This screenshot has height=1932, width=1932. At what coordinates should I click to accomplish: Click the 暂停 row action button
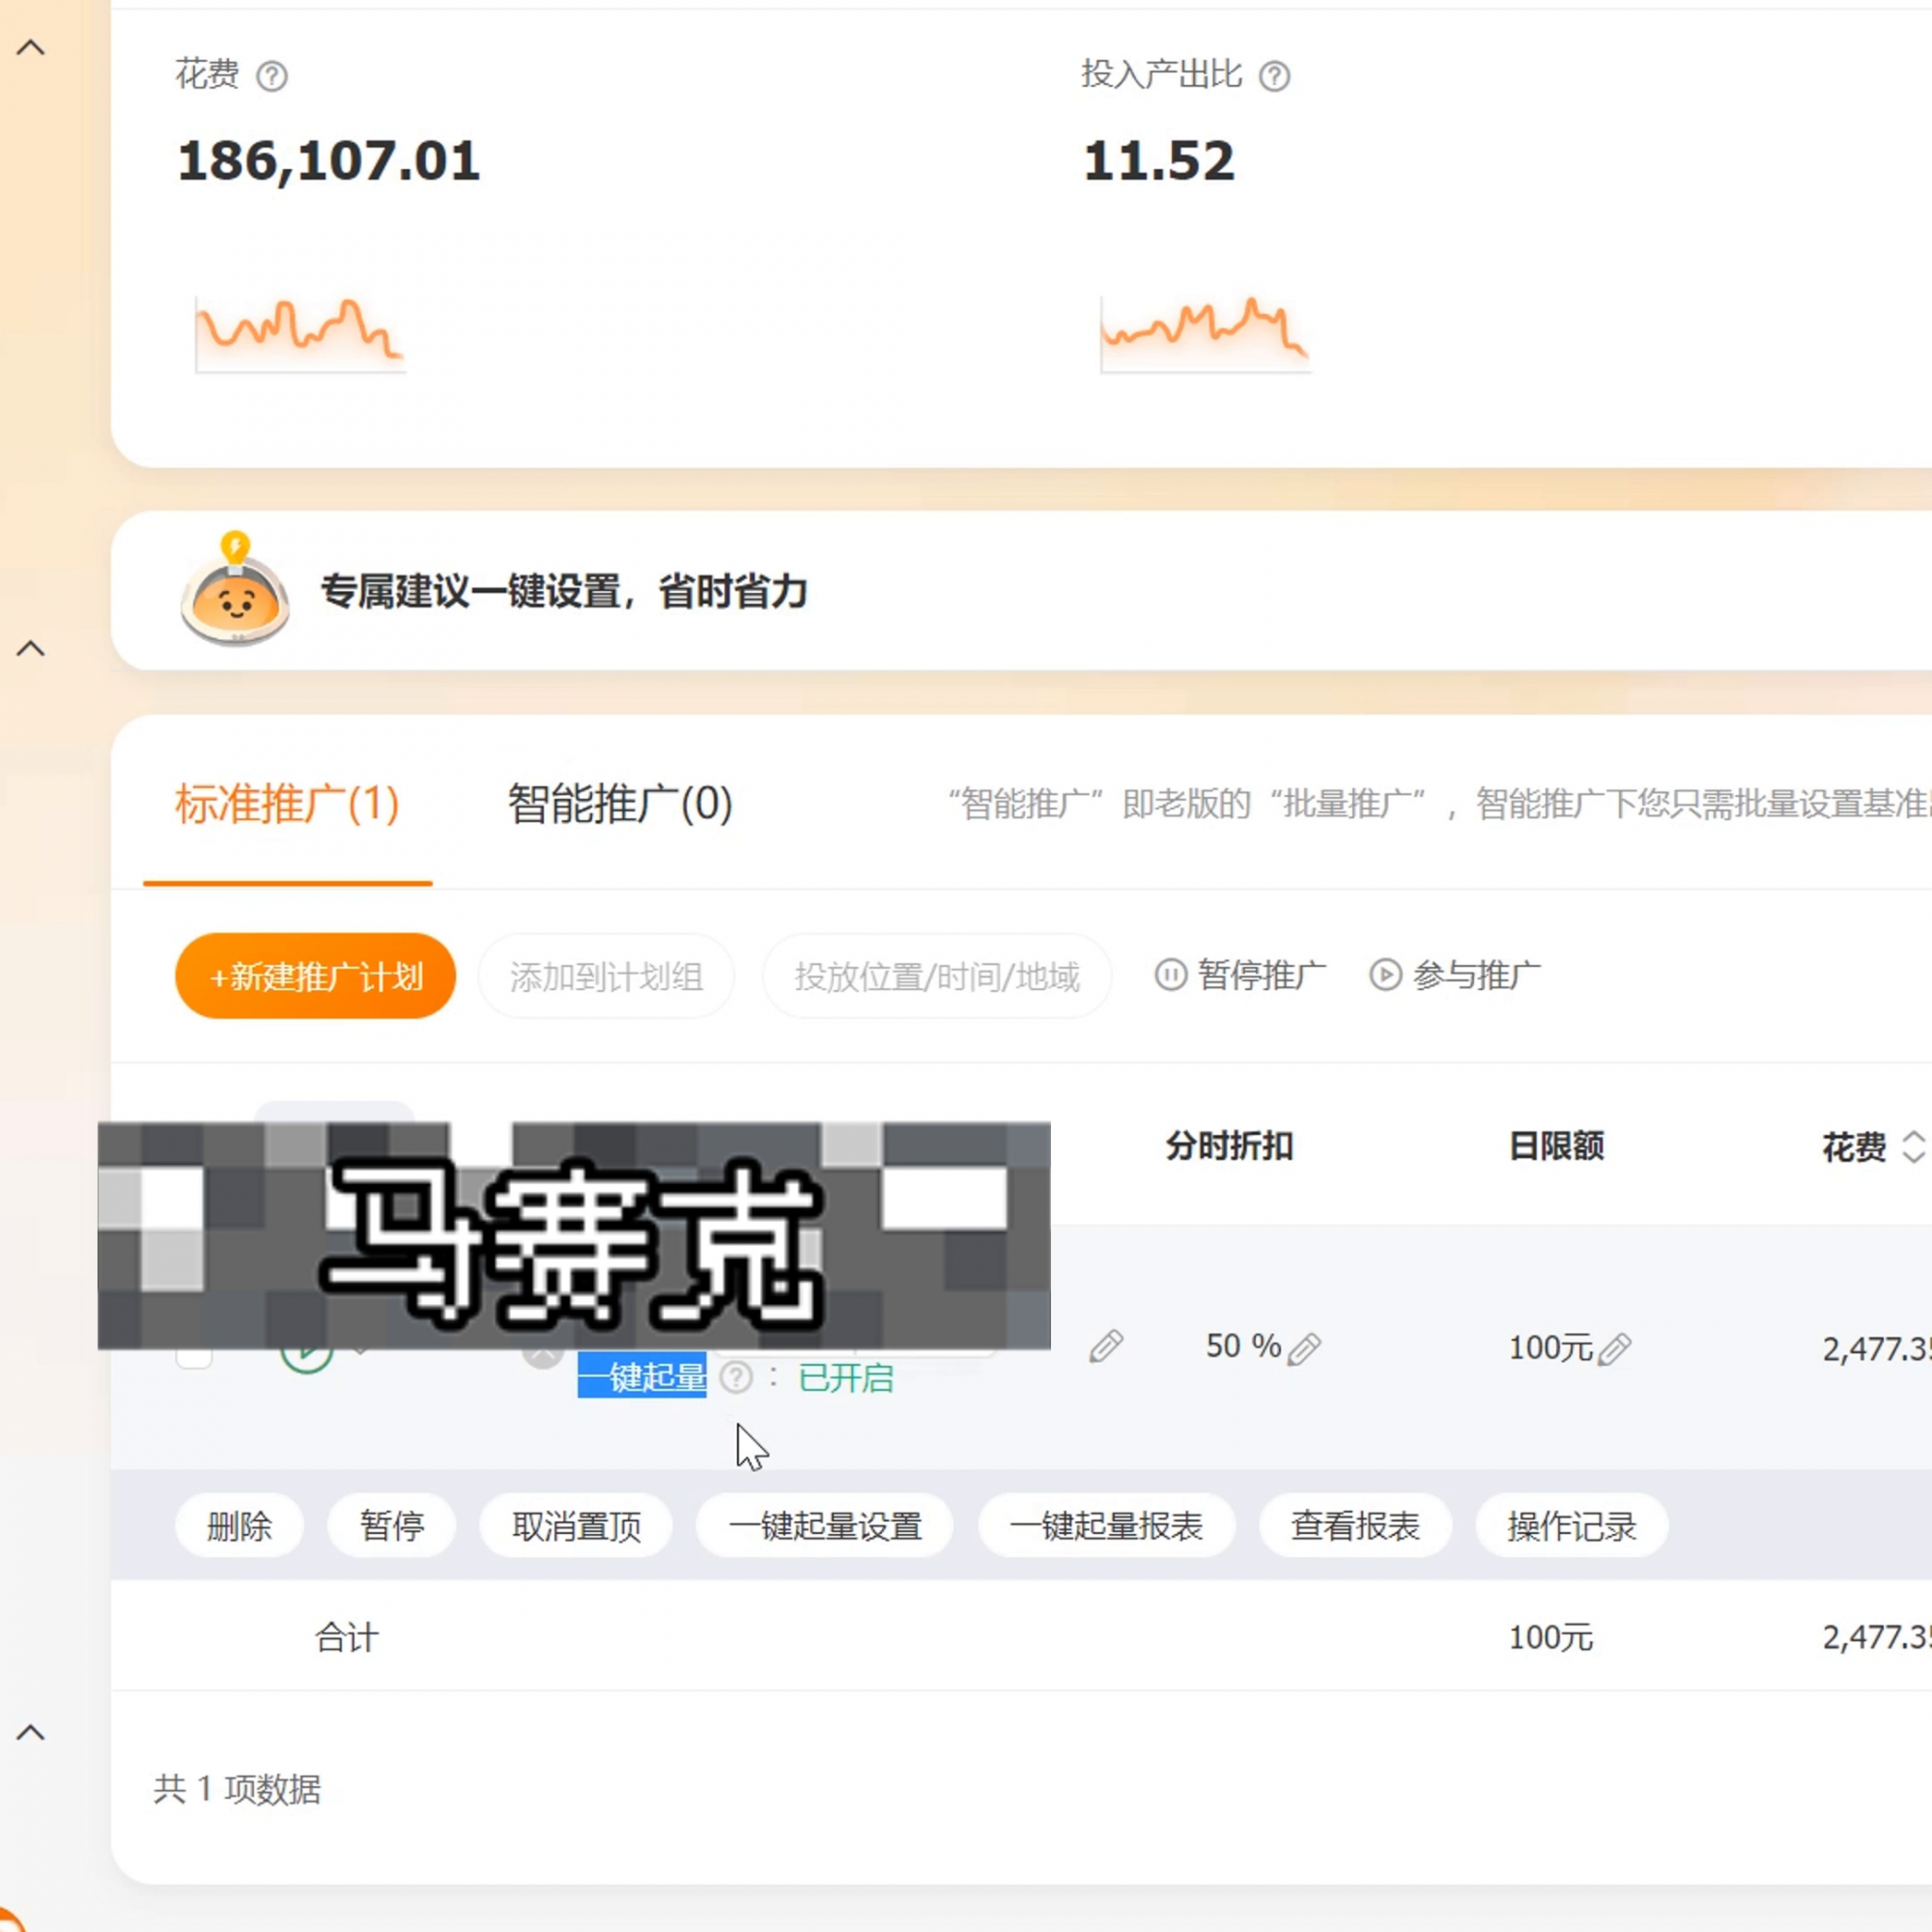click(x=392, y=1526)
